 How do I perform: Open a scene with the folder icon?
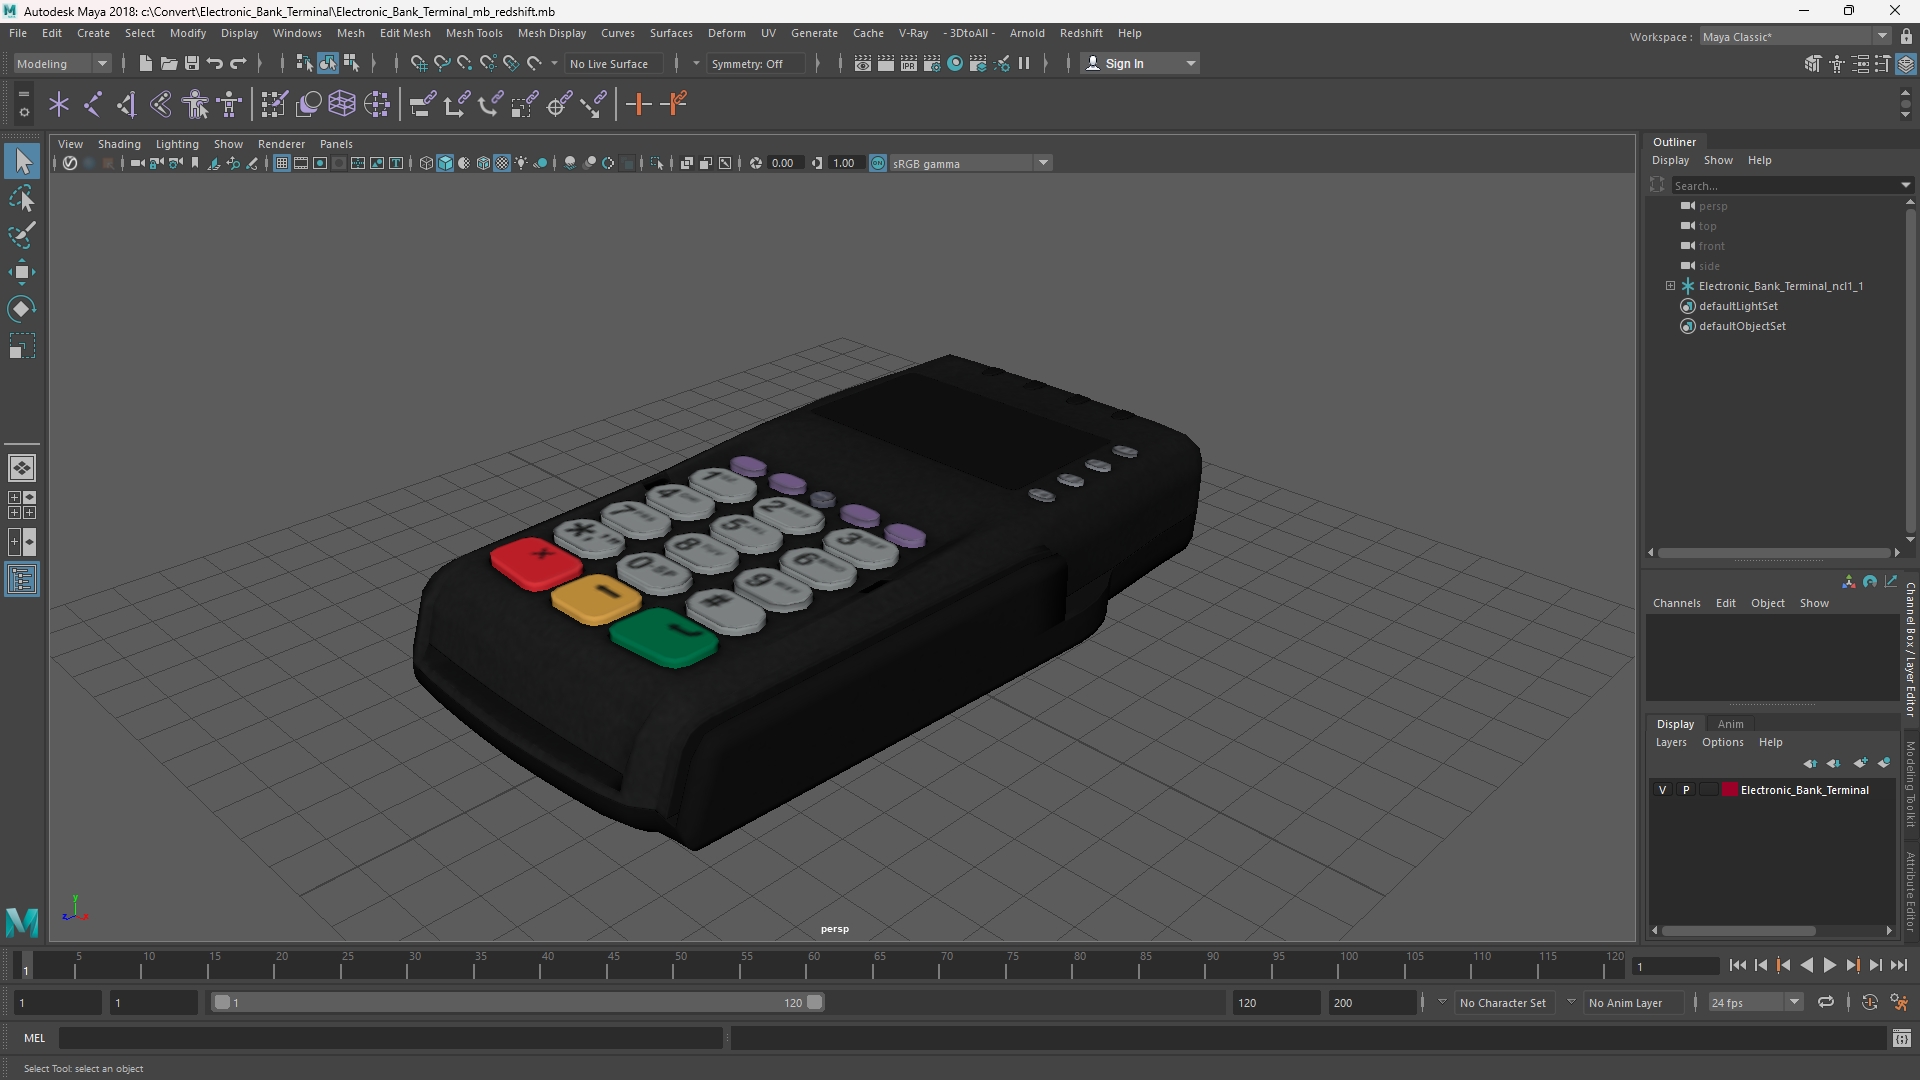(x=168, y=63)
